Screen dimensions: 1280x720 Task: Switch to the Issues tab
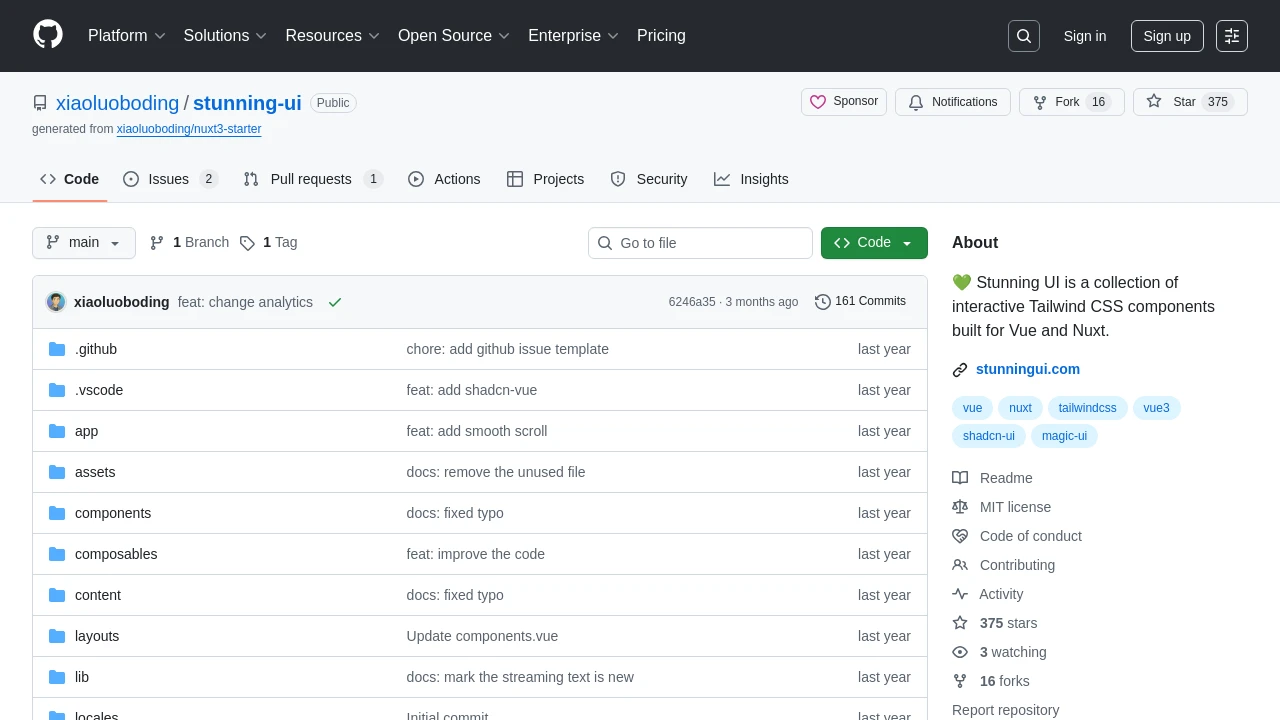tap(170, 179)
